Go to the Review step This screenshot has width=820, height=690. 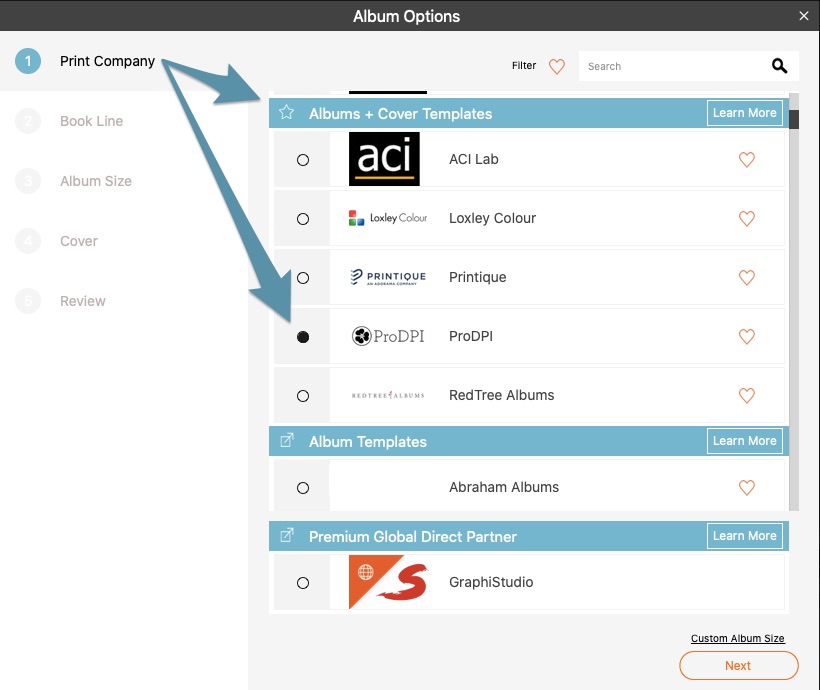point(60,301)
